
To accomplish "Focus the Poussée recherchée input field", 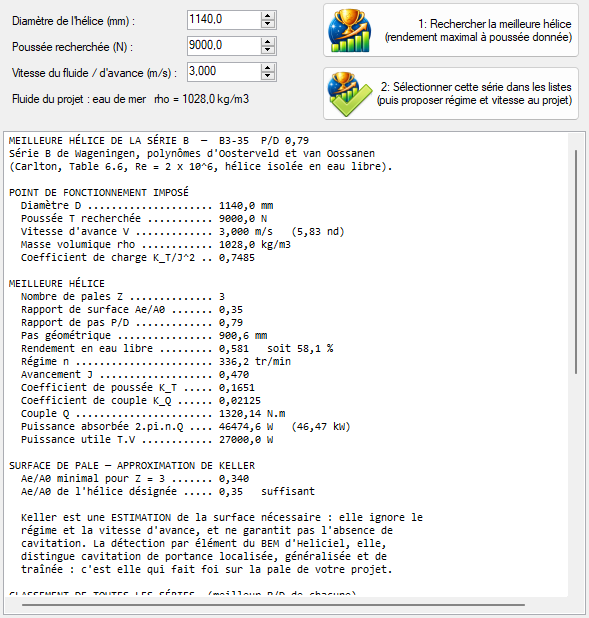I will [224, 46].
